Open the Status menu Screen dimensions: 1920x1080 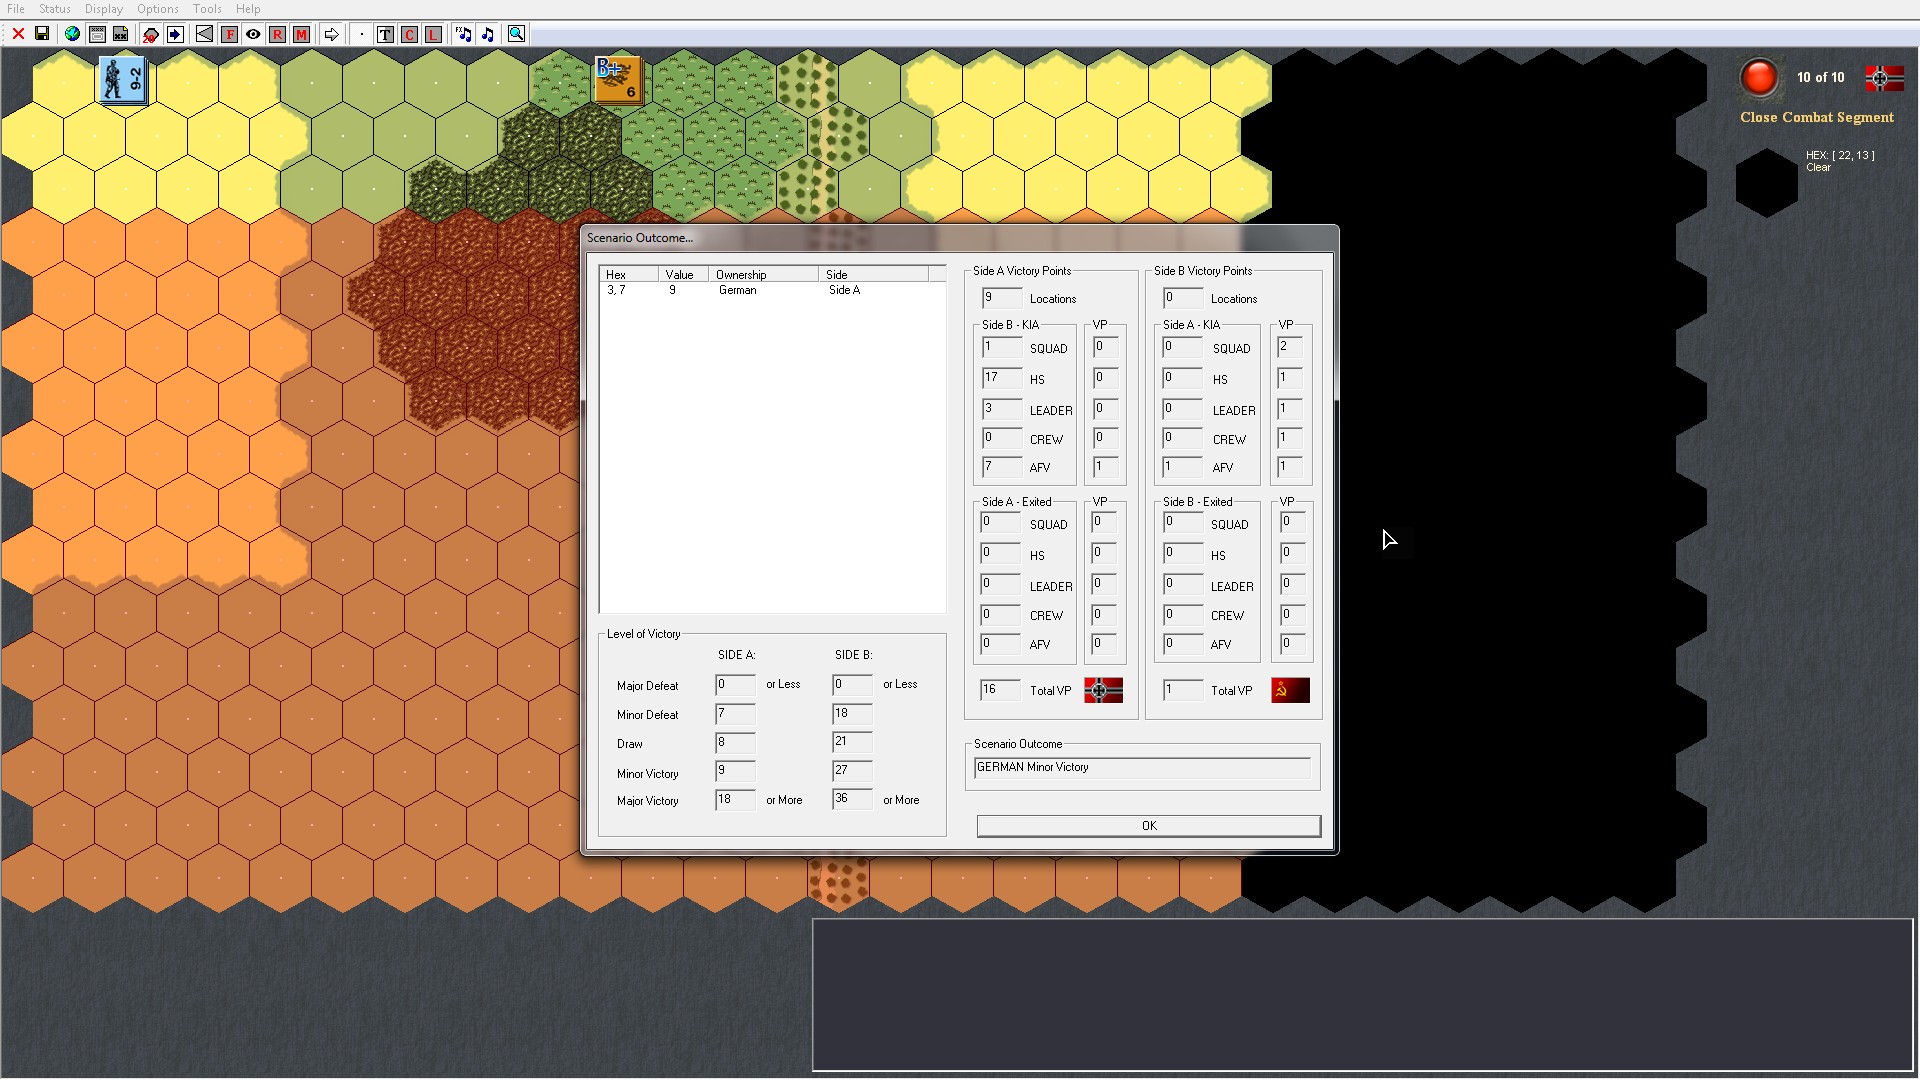[55, 9]
